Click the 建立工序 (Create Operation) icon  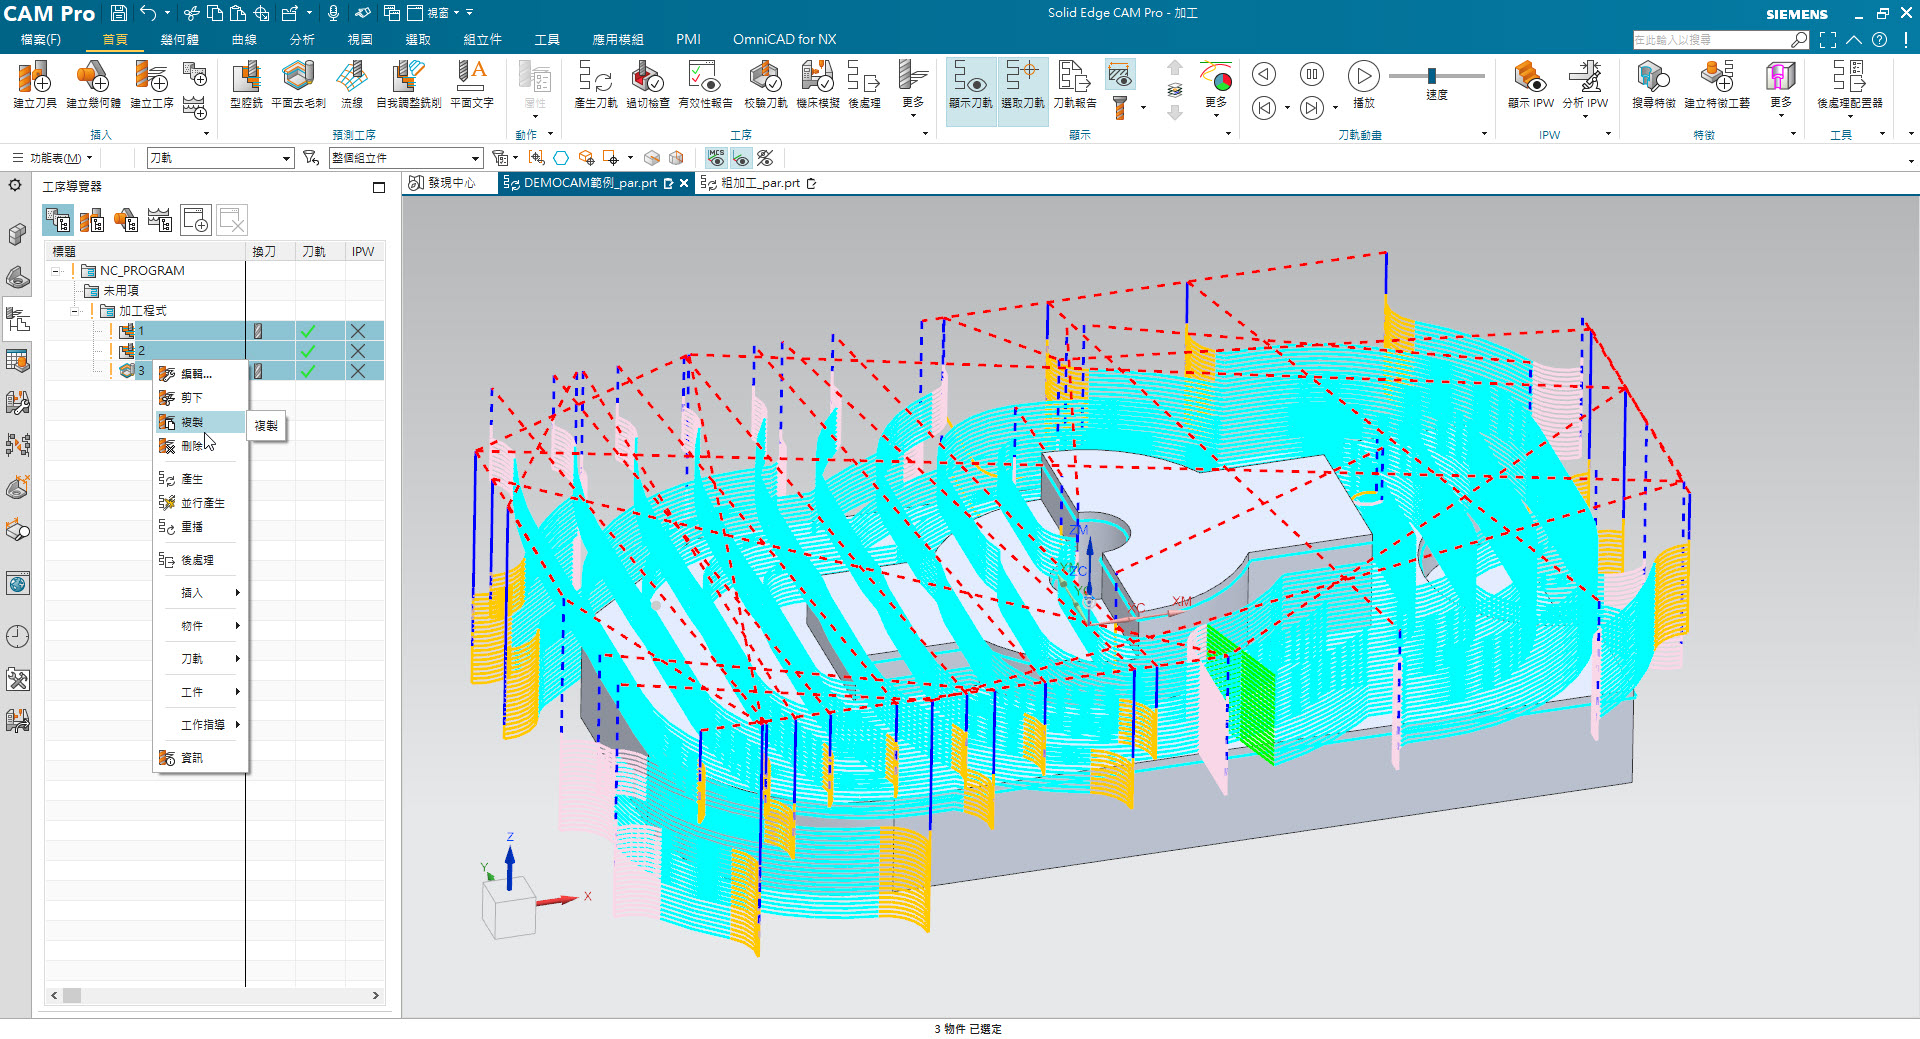tap(151, 84)
